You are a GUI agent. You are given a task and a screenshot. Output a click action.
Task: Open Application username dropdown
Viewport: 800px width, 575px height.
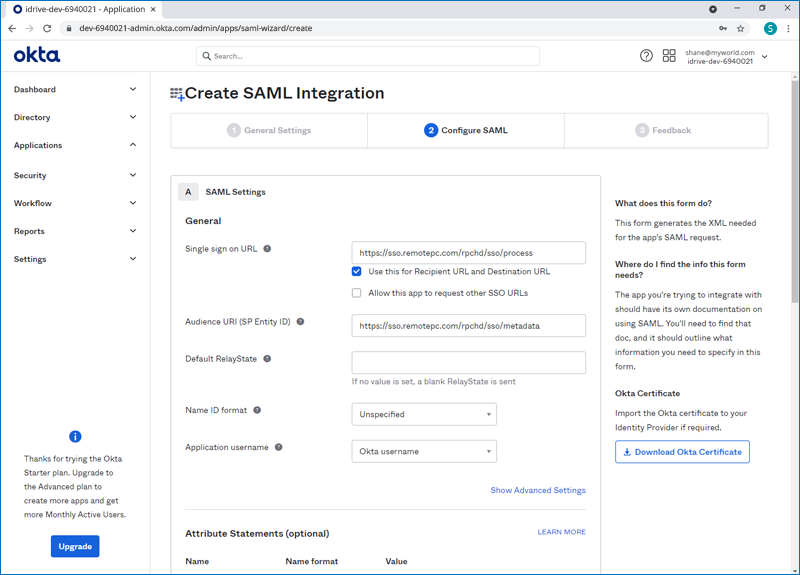[x=424, y=451]
